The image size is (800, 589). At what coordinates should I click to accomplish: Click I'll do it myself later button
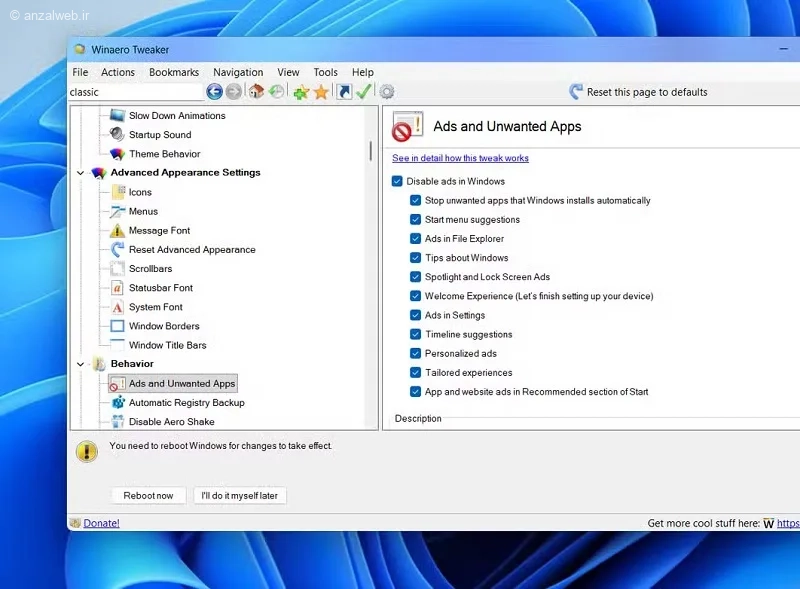click(x=239, y=496)
